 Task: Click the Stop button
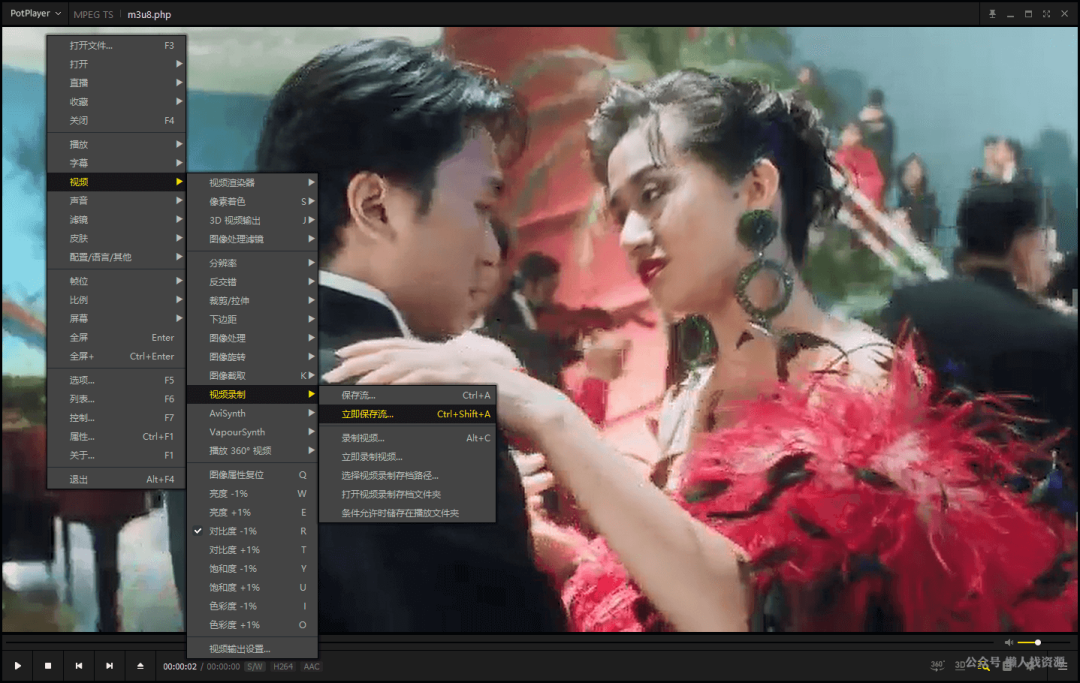pos(48,666)
